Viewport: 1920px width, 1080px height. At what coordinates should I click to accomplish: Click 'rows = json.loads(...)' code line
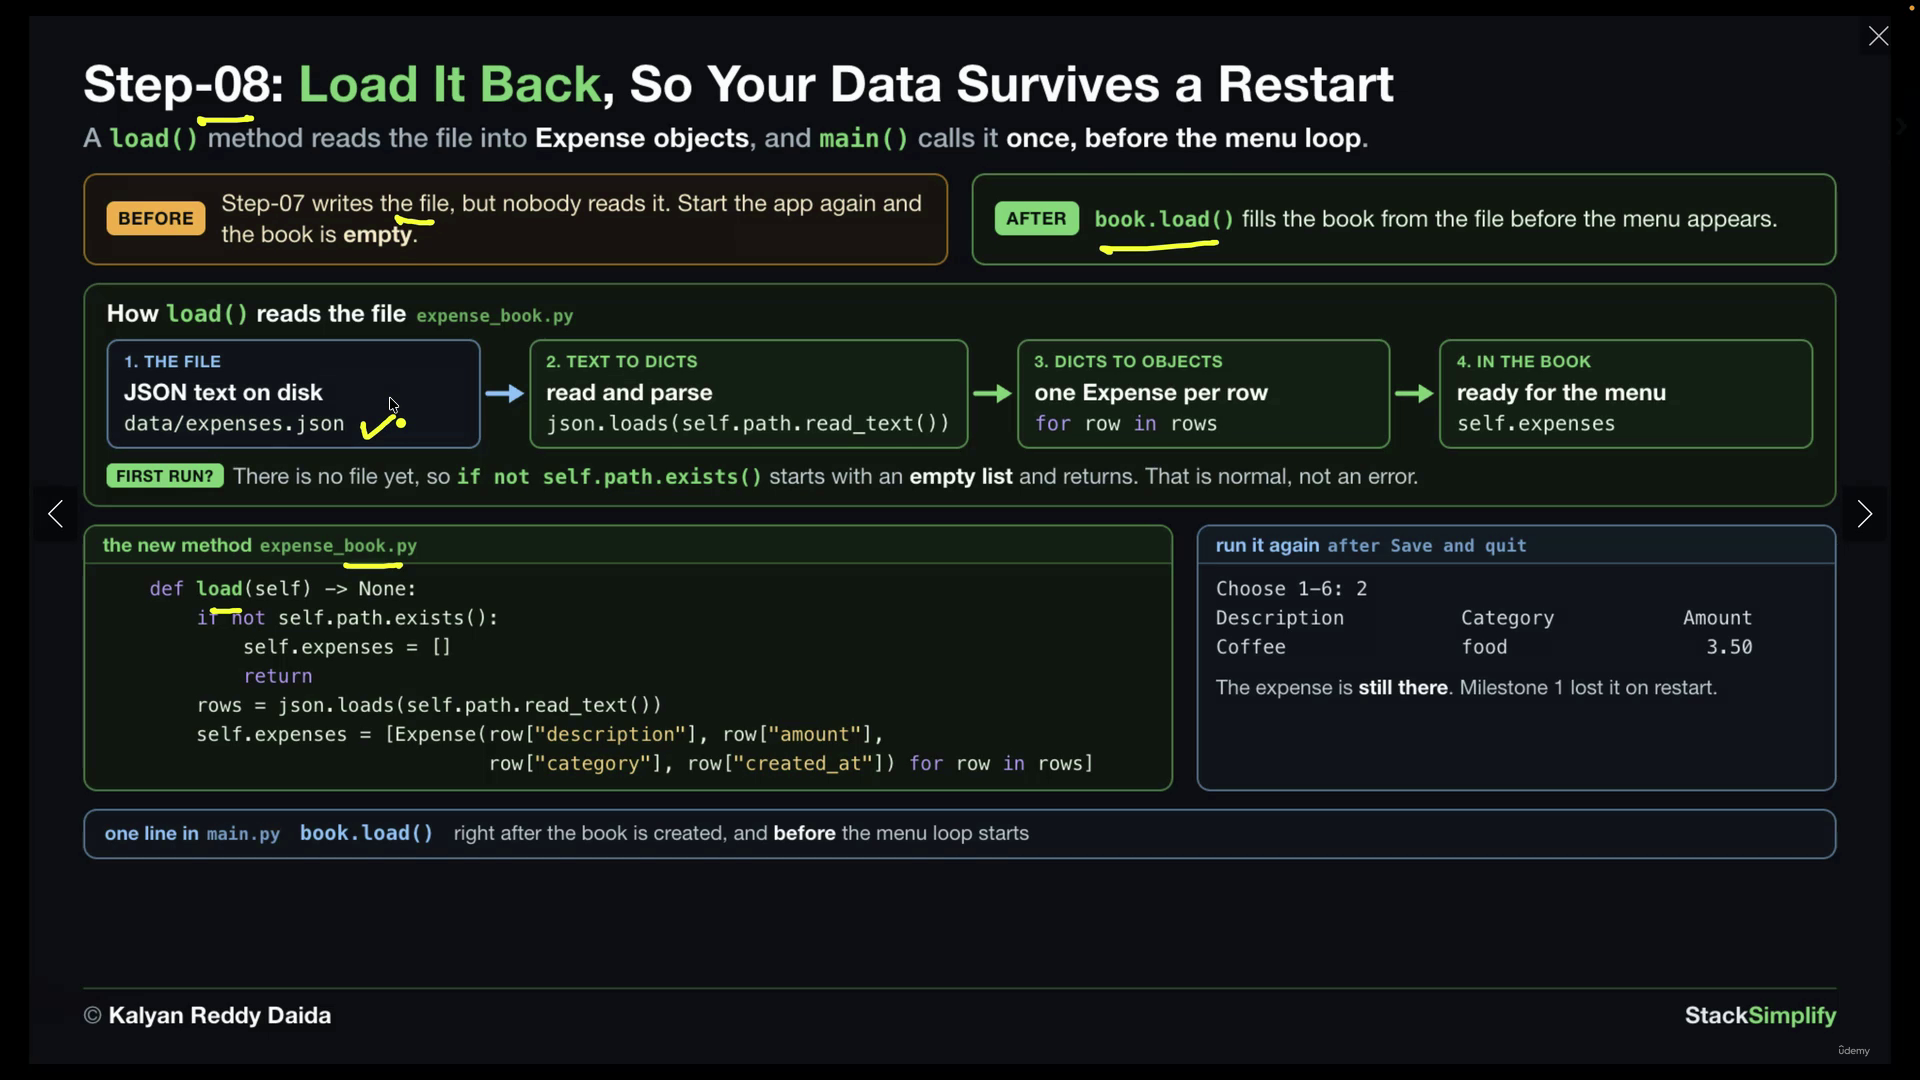click(429, 705)
